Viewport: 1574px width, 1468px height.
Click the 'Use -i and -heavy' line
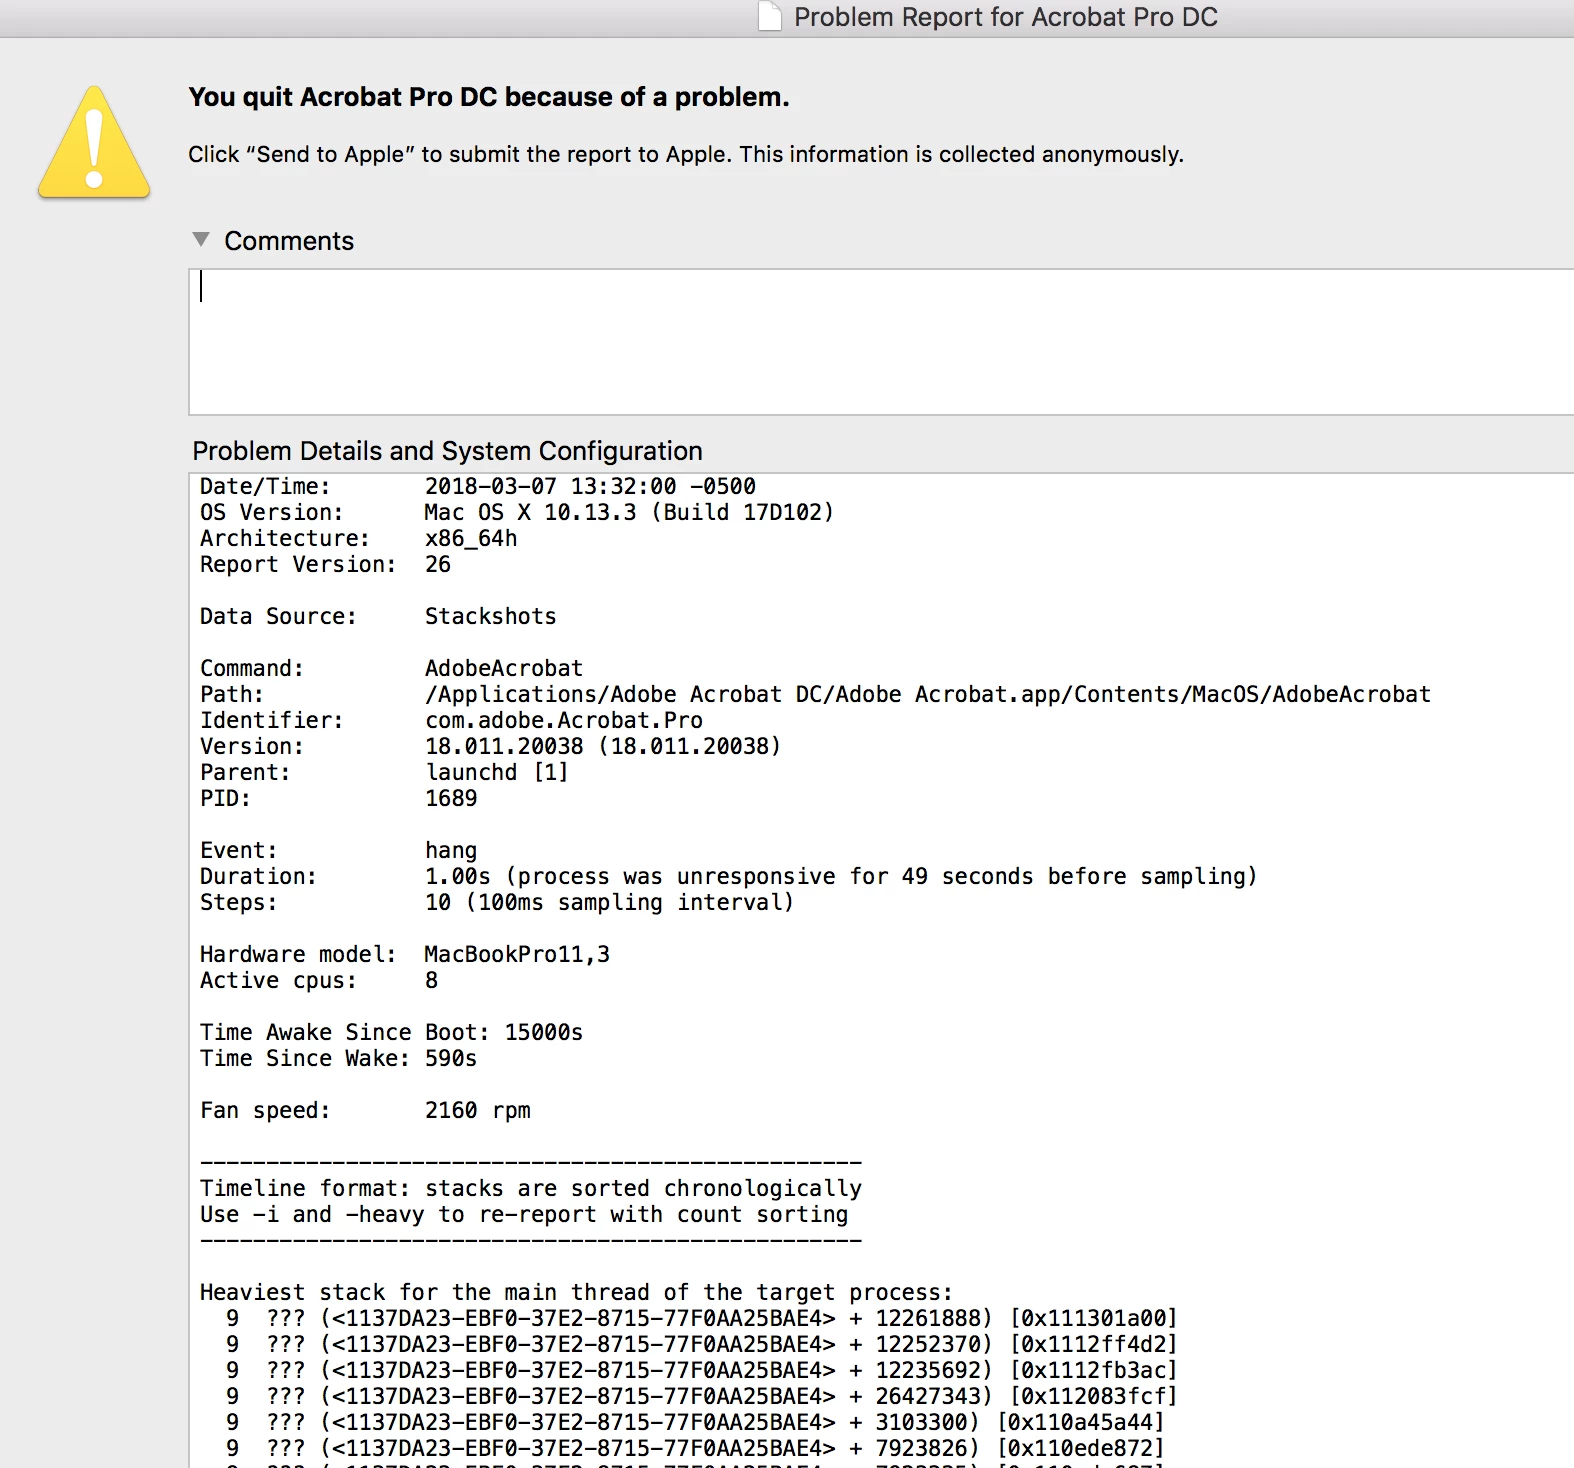coord(524,1215)
